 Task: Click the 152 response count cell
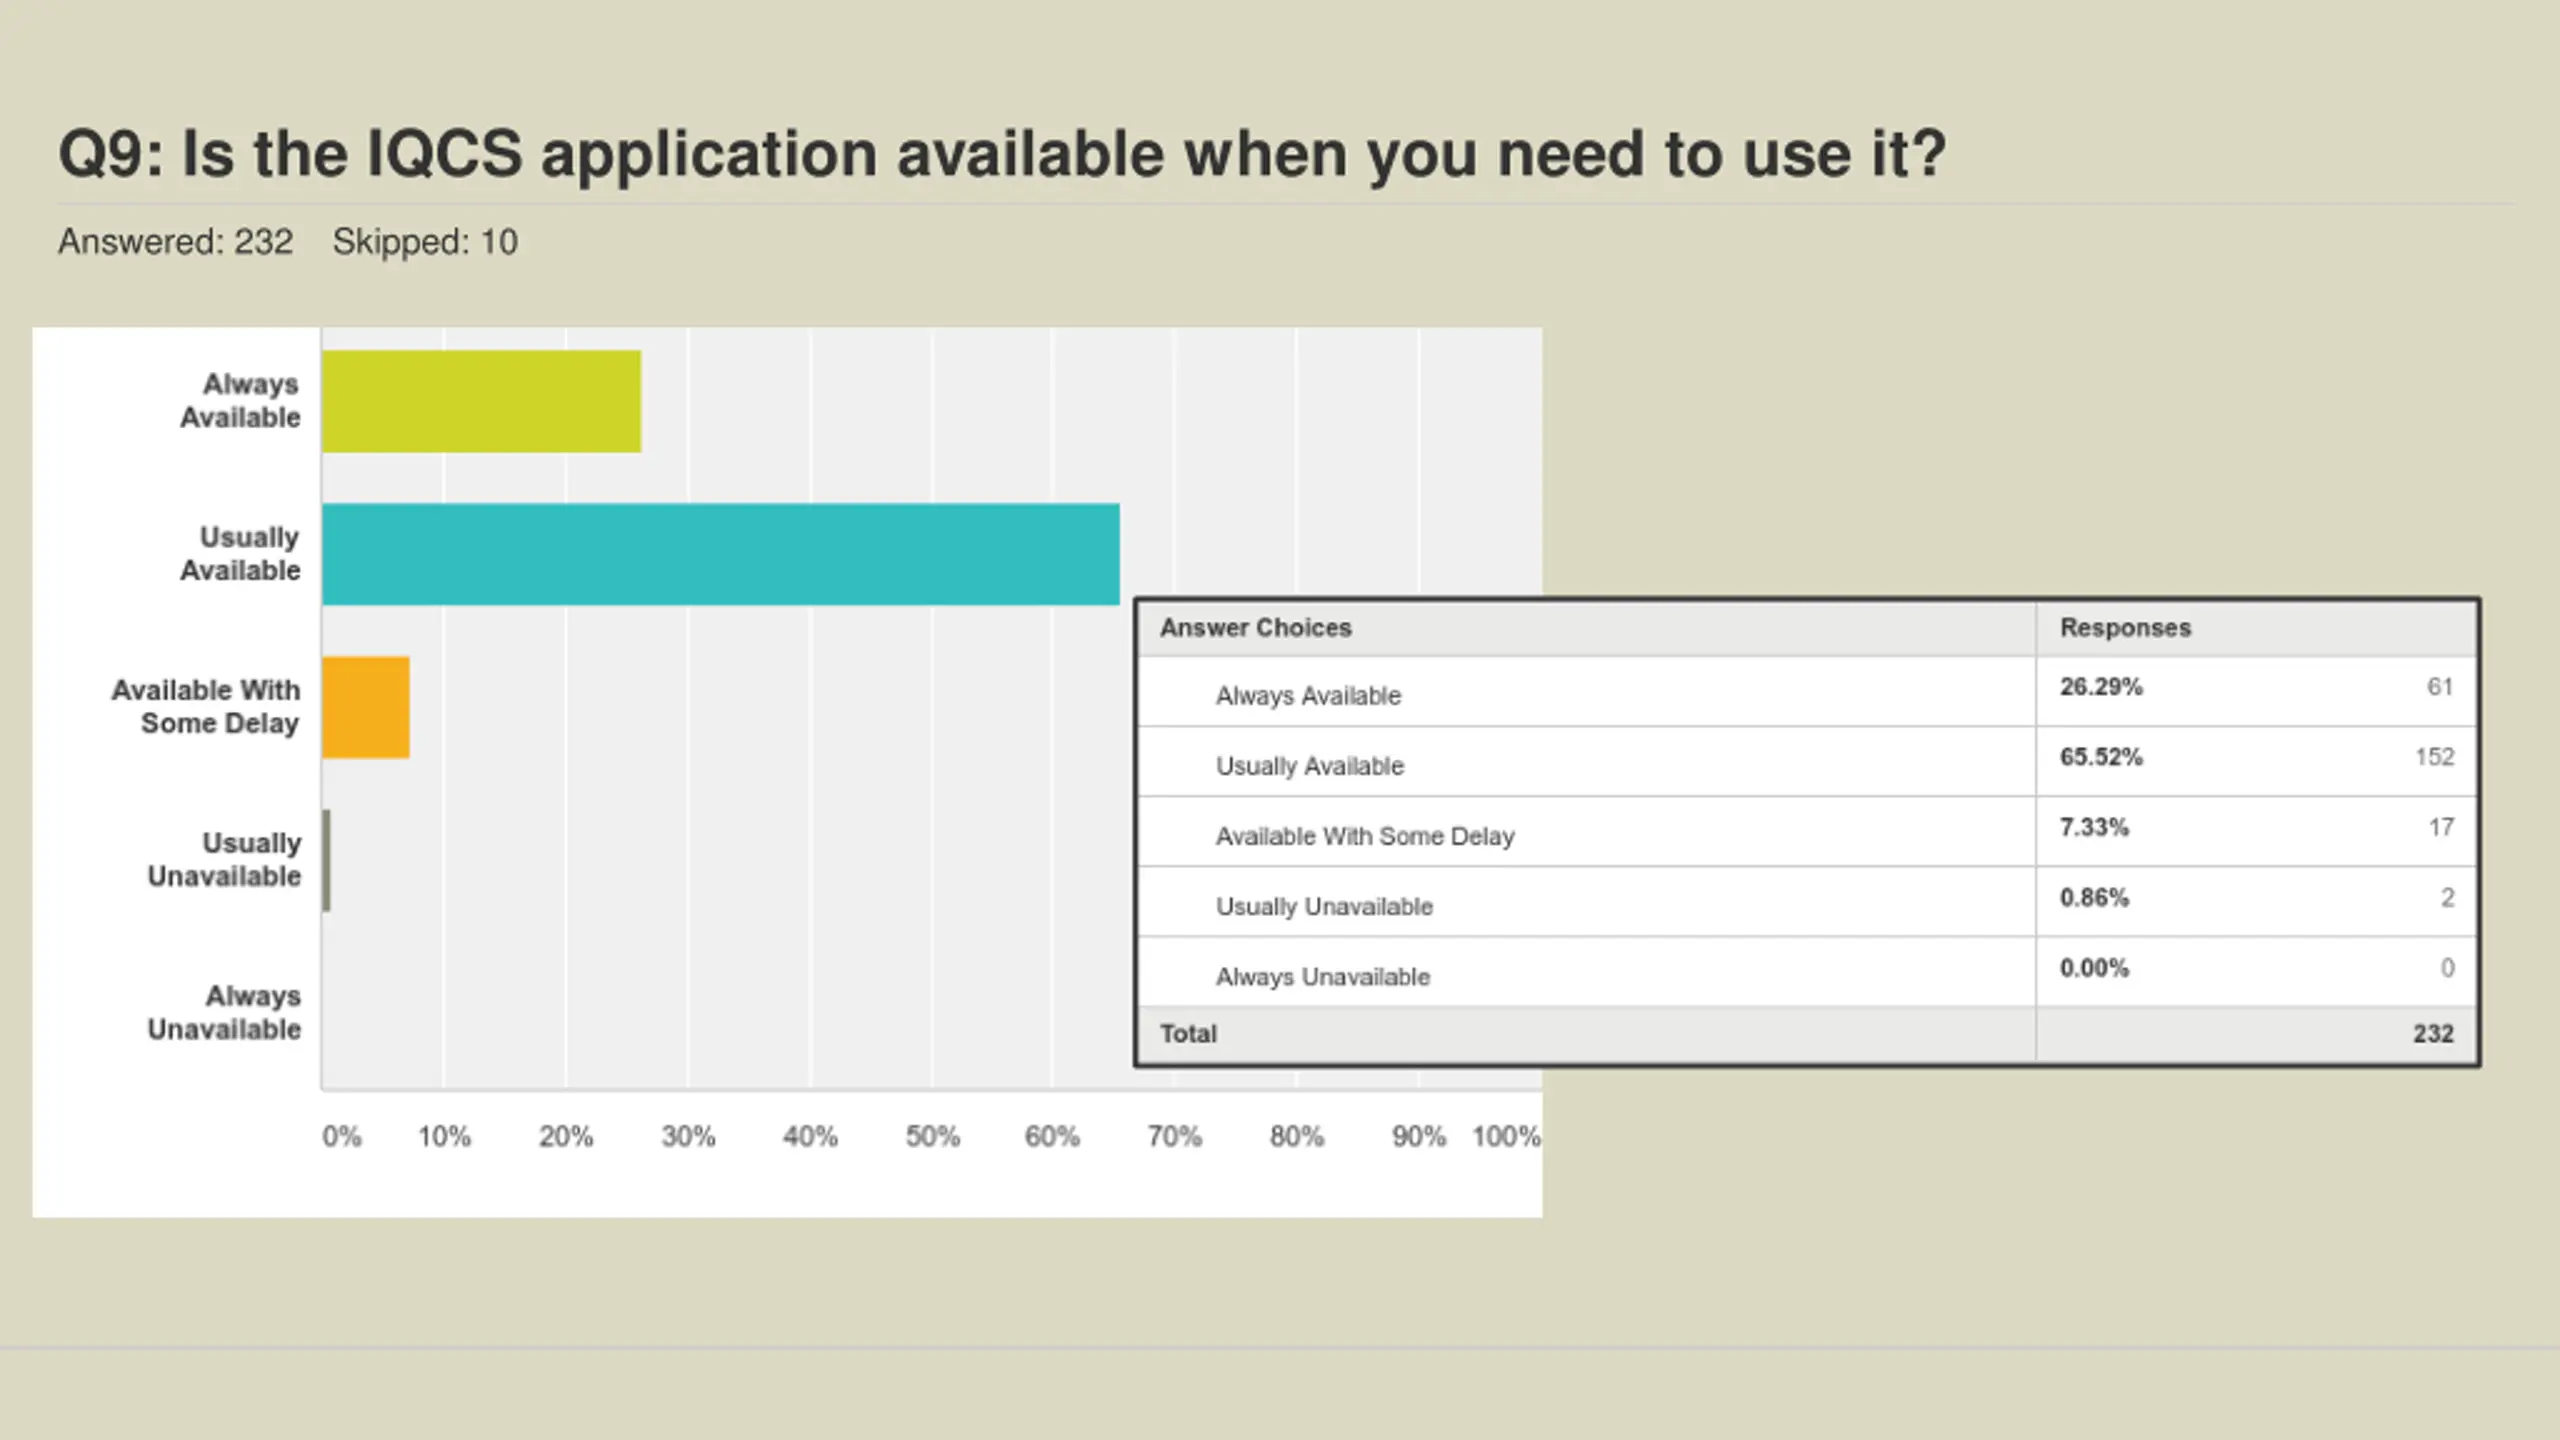2434,757
